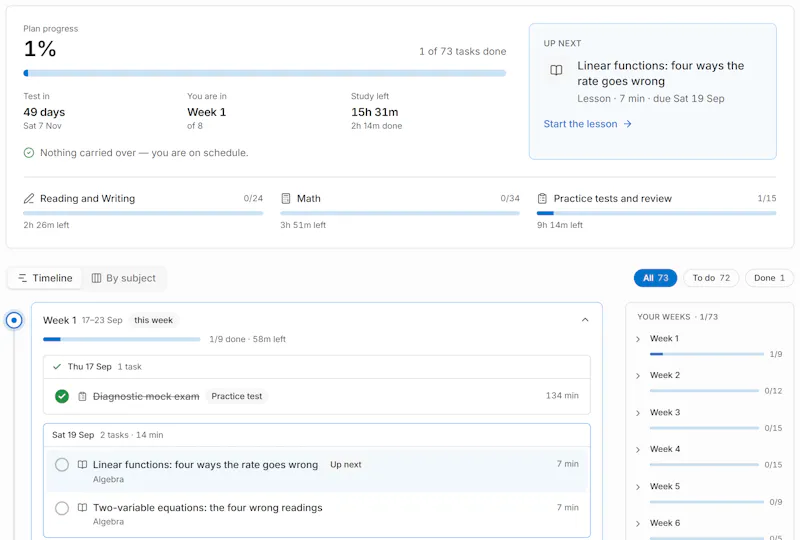Click the checkmark icon beside Thu 17 Sep

coord(57,366)
